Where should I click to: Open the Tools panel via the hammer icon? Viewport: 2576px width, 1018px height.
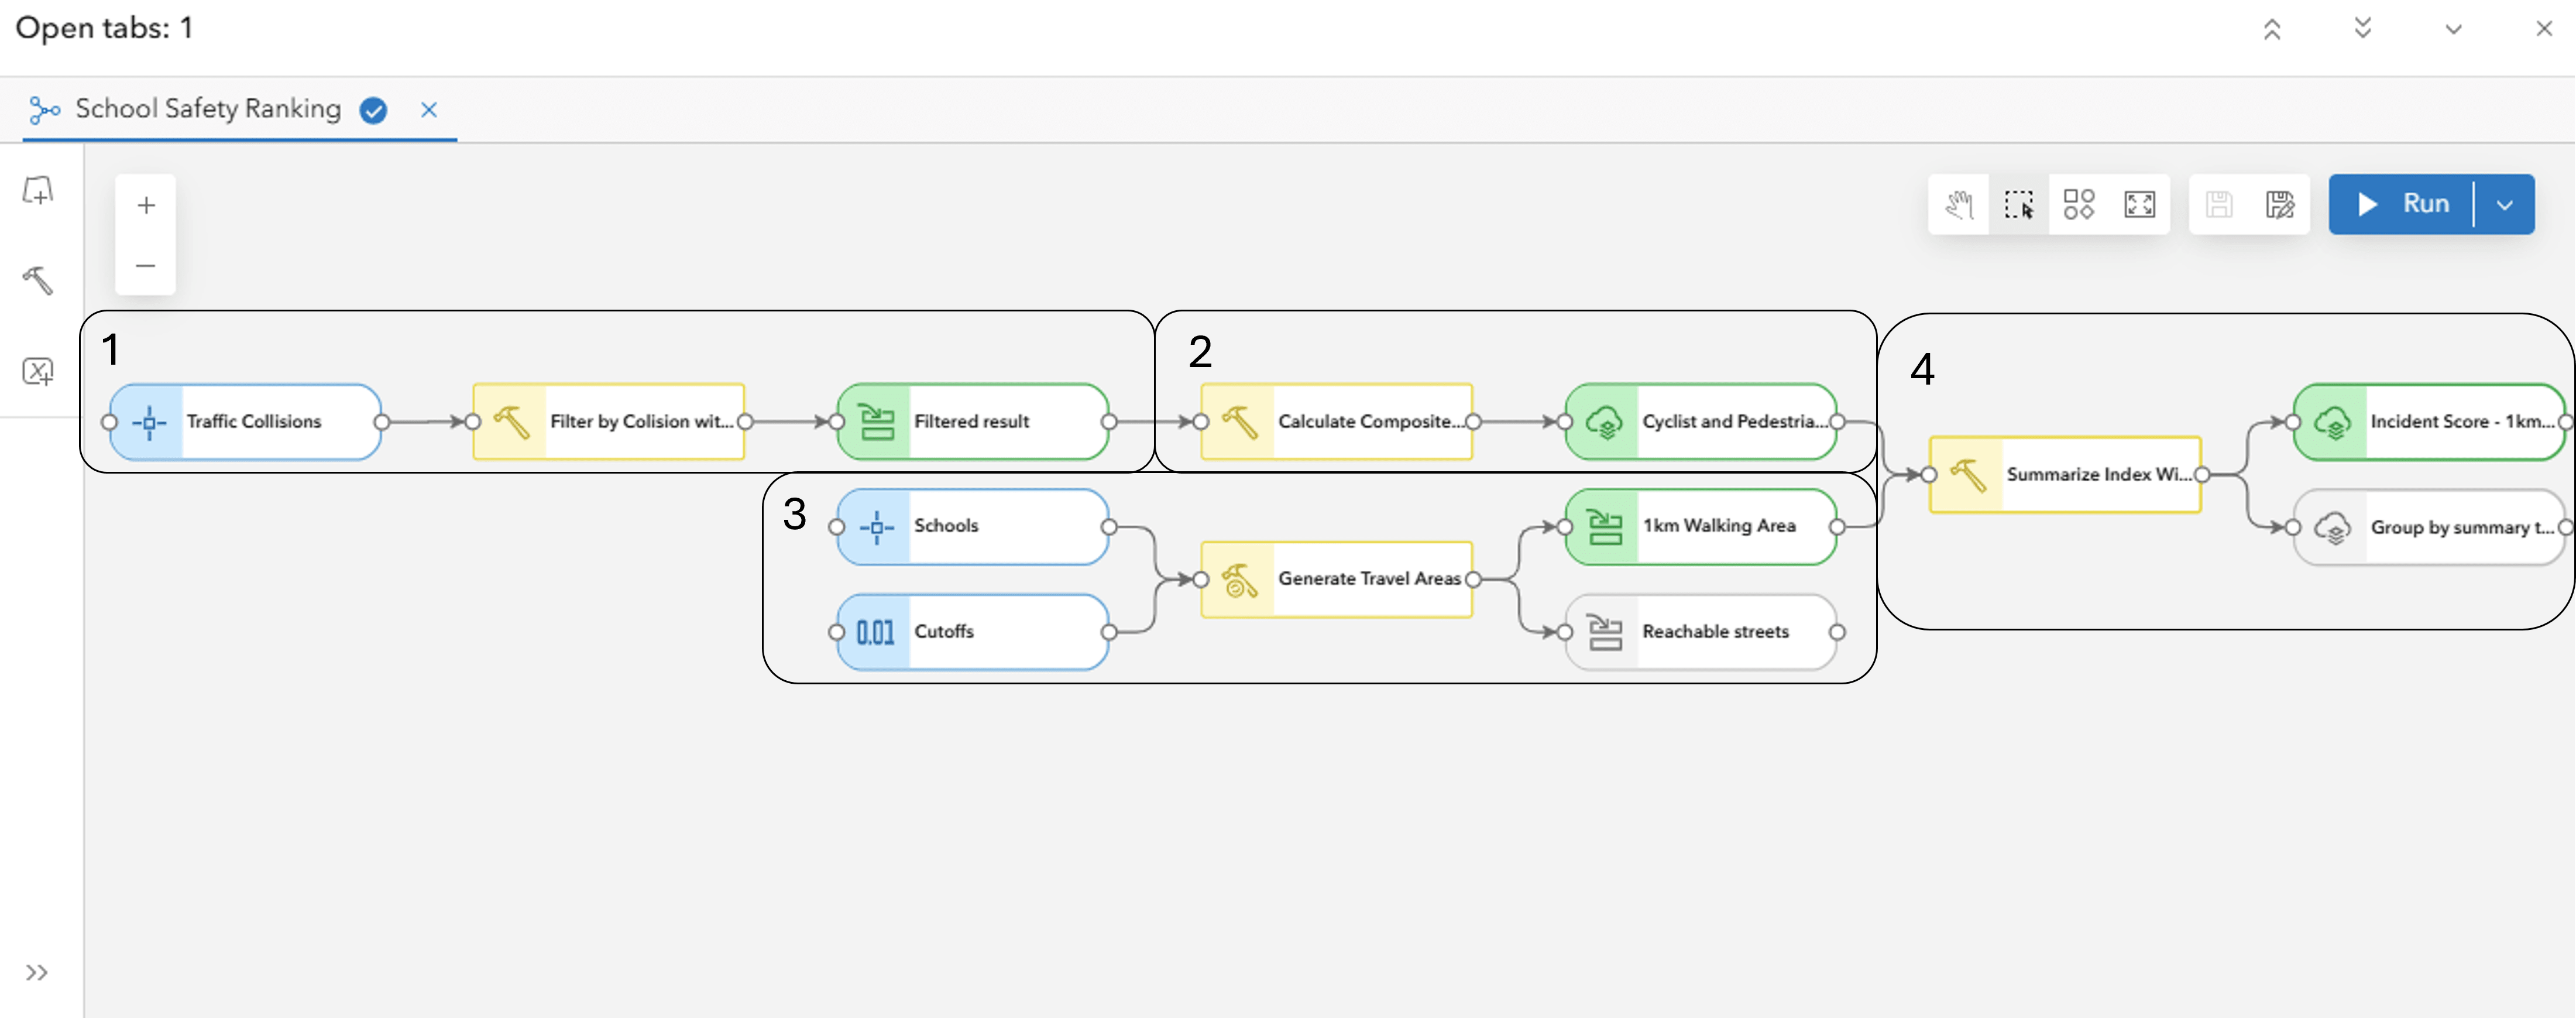38,280
